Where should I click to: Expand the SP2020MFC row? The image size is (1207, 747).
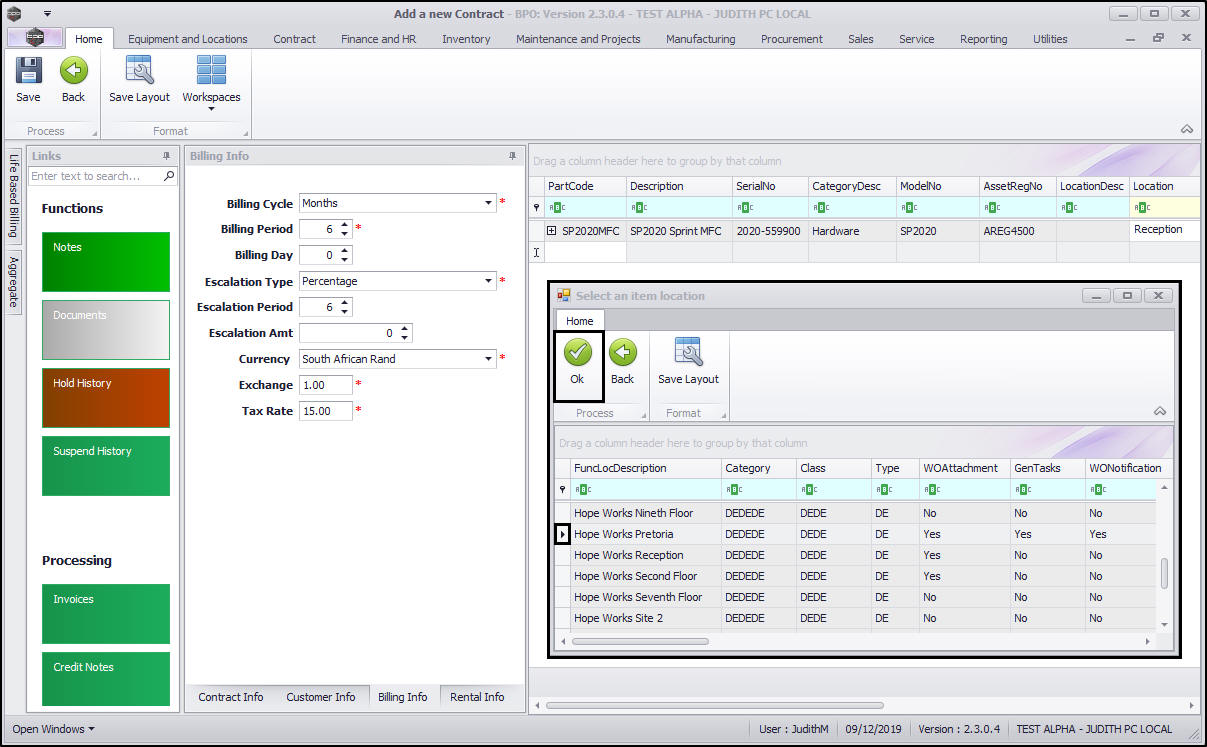click(551, 231)
